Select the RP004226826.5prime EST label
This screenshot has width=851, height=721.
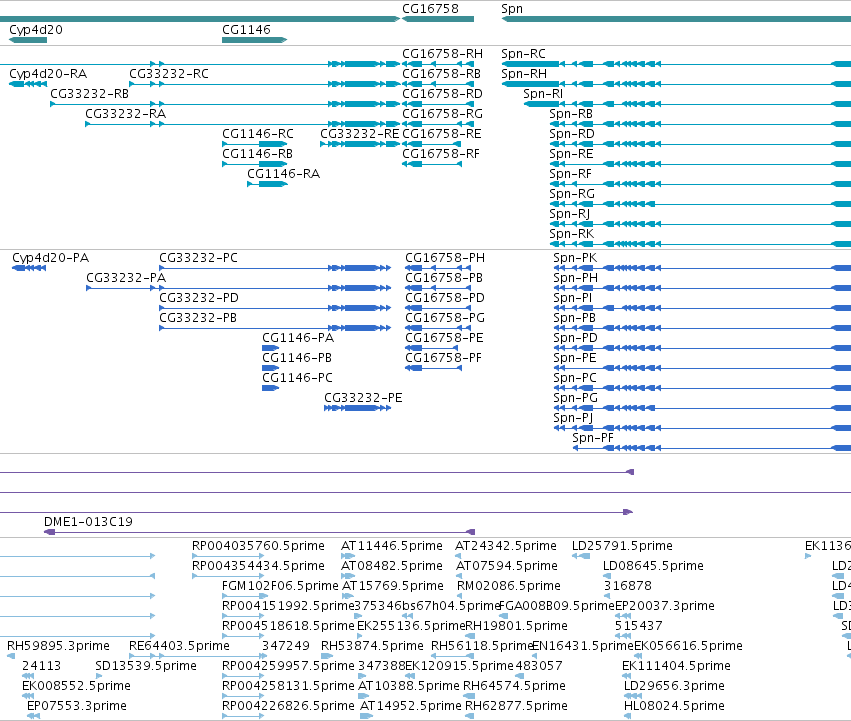pyautogui.click(x=288, y=706)
